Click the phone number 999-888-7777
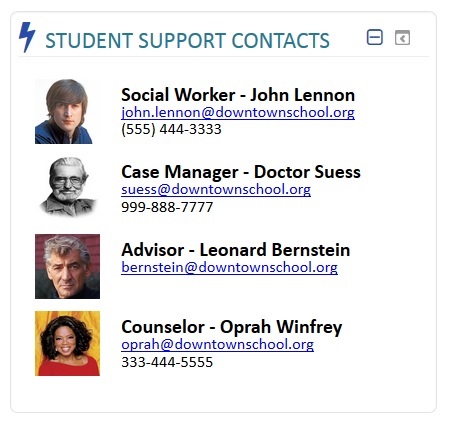The height and width of the screenshot is (423, 450). point(167,207)
